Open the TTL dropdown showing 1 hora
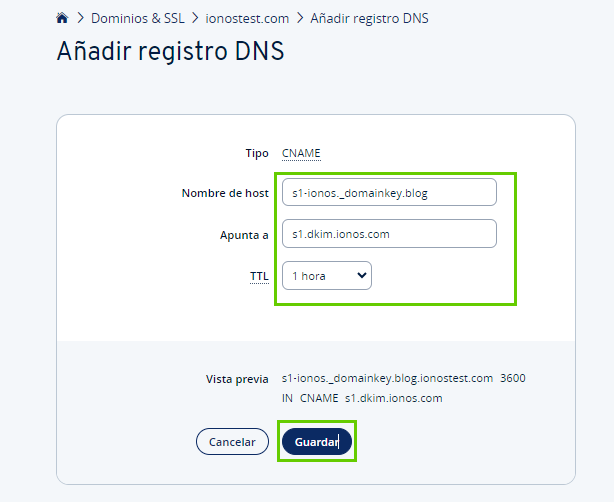614x502 pixels. click(327, 276)
